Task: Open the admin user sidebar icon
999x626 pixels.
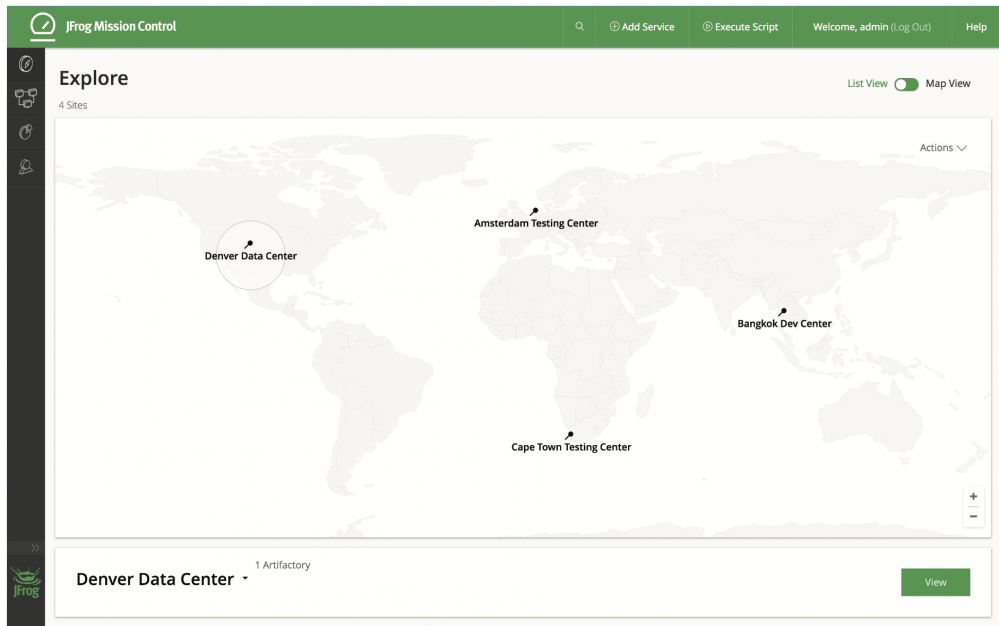Action: click(26, 167)
